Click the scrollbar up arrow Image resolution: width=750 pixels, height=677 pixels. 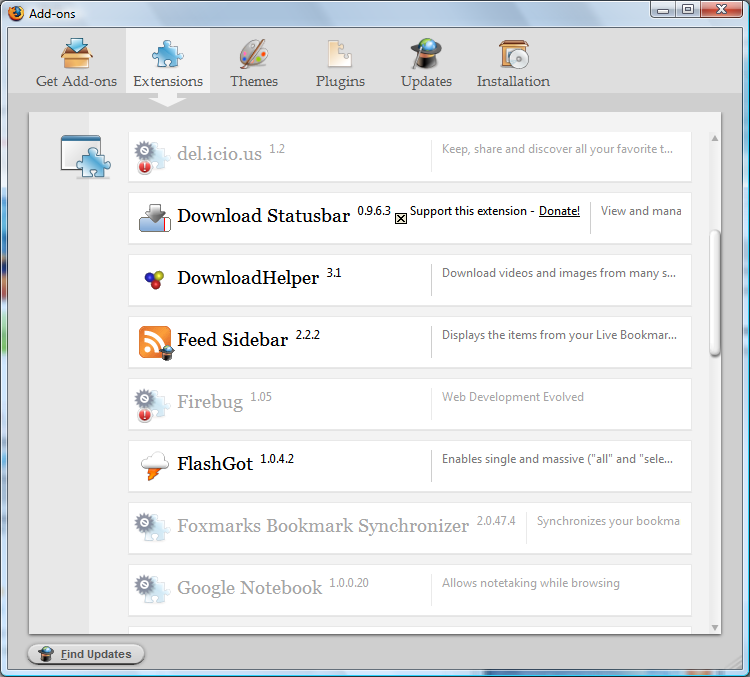click(x=715, y=139)
